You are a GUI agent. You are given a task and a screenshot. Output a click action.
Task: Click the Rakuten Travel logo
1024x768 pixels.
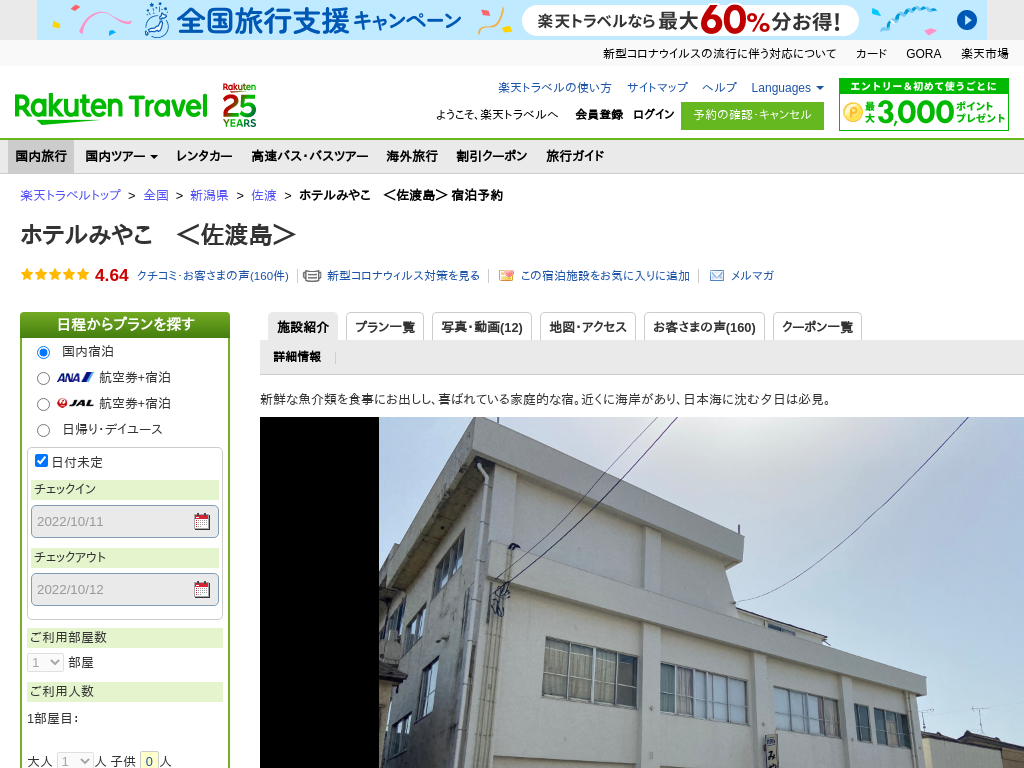click(111, 106)
